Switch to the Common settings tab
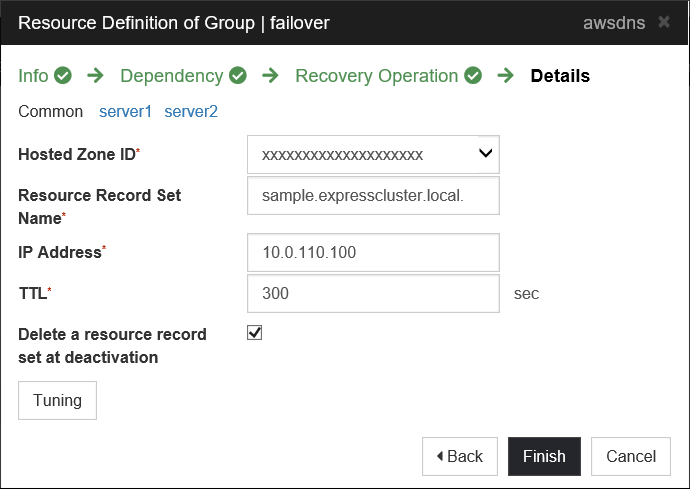Screen dimensions: 690x489 tap(51, 112)
